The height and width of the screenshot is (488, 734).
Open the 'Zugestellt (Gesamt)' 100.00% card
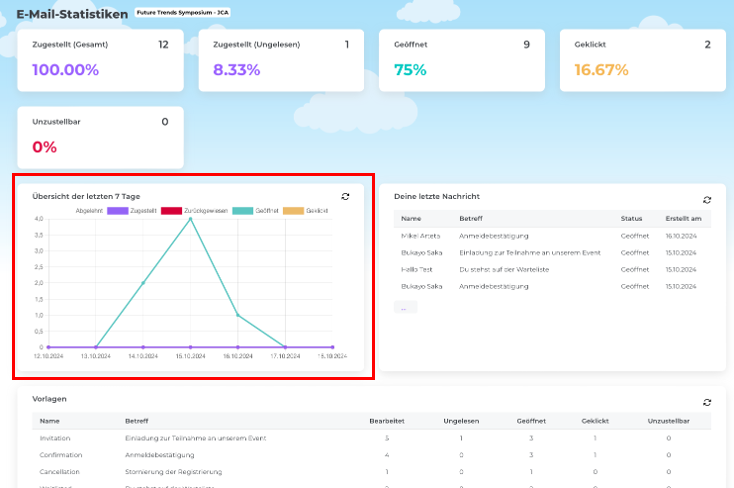[100, 60]
